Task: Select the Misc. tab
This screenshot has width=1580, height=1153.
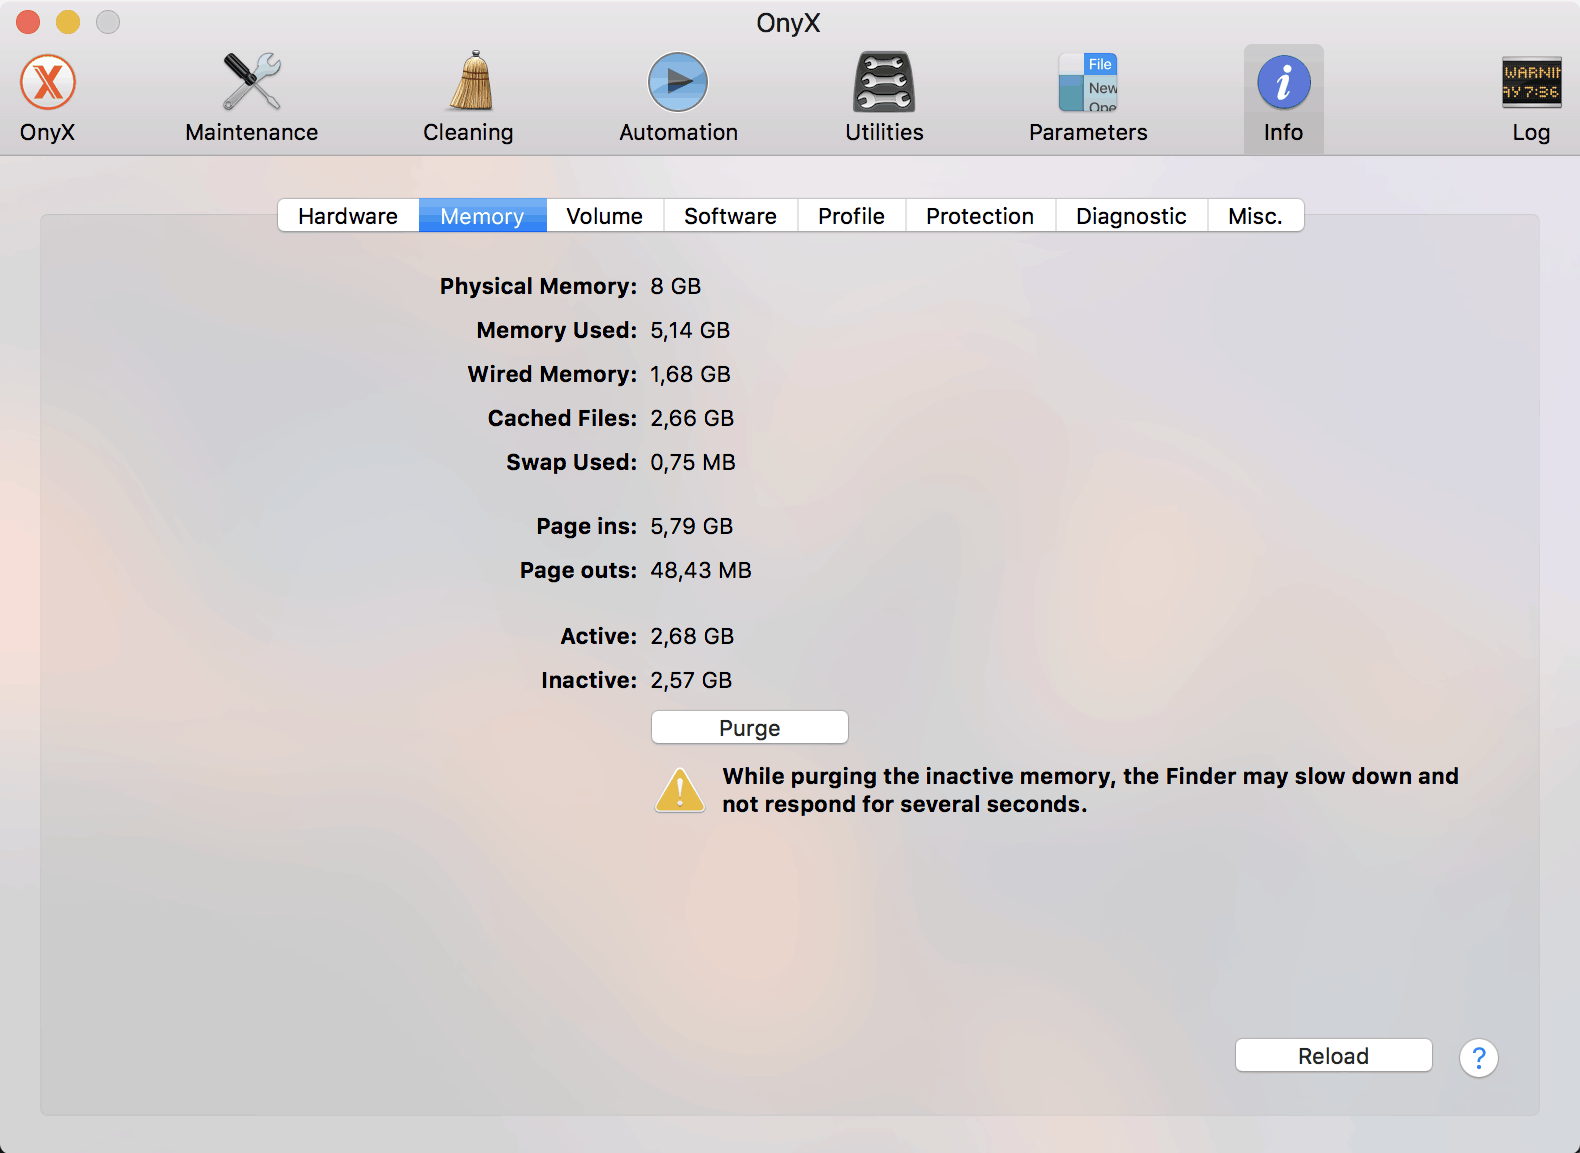Action: [x=1255, y=216]
